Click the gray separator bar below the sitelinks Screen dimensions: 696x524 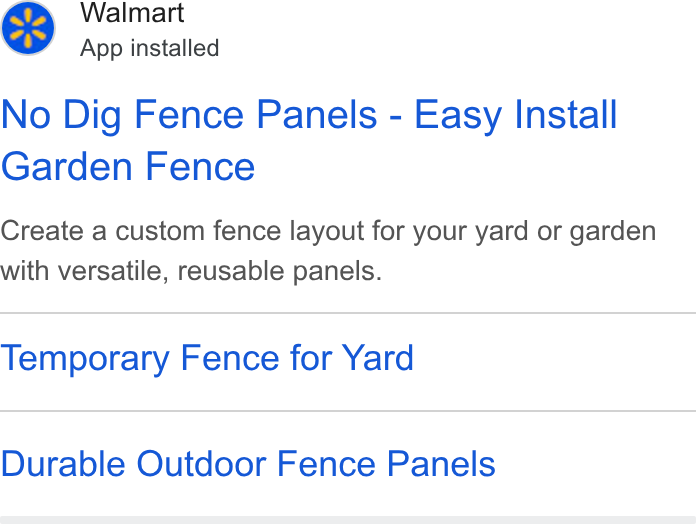tap(348, 520)
